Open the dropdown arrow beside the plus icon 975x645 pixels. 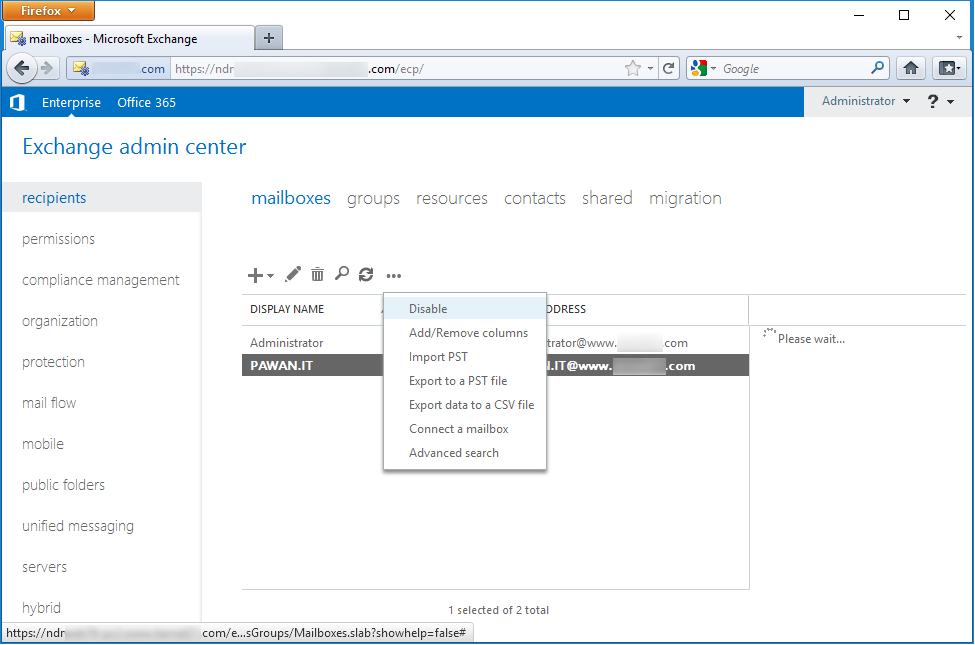coord(270,276)
